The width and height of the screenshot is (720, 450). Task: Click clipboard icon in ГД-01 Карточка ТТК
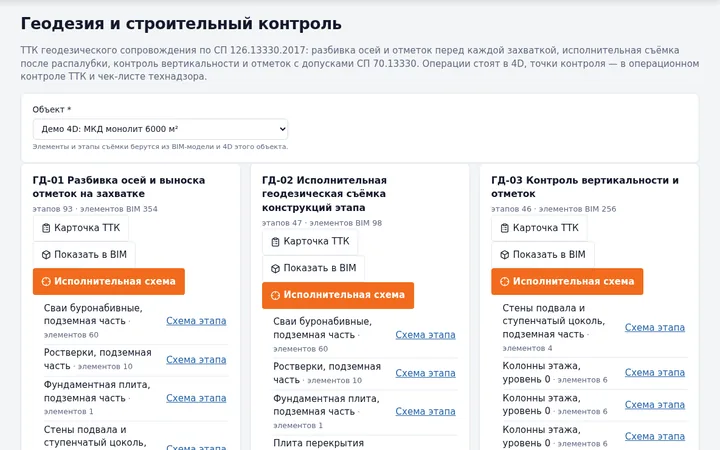click(x=46, y=228)
